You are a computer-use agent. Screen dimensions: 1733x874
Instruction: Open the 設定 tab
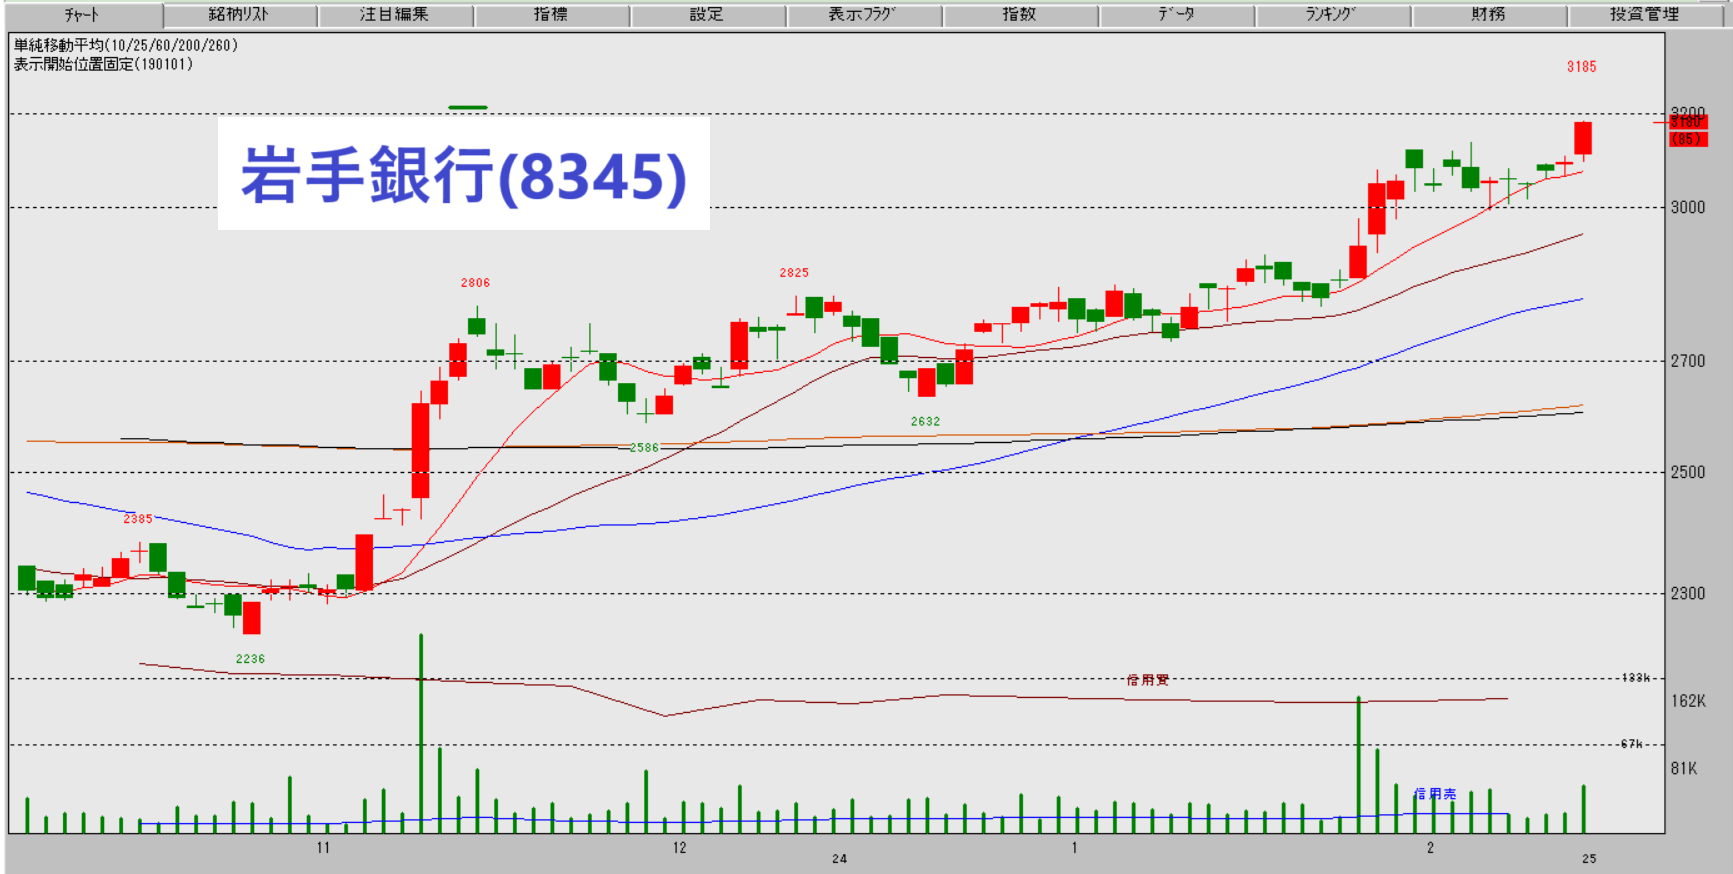[x=707, y=15]
